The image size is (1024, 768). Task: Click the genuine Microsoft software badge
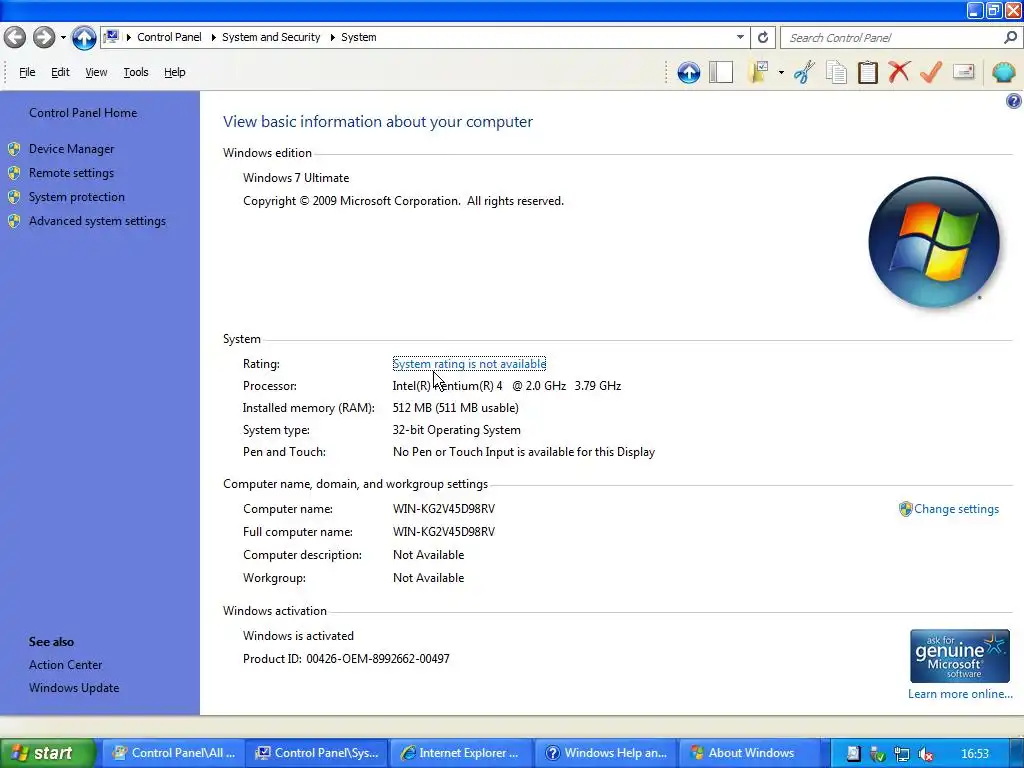pos(959,656)
